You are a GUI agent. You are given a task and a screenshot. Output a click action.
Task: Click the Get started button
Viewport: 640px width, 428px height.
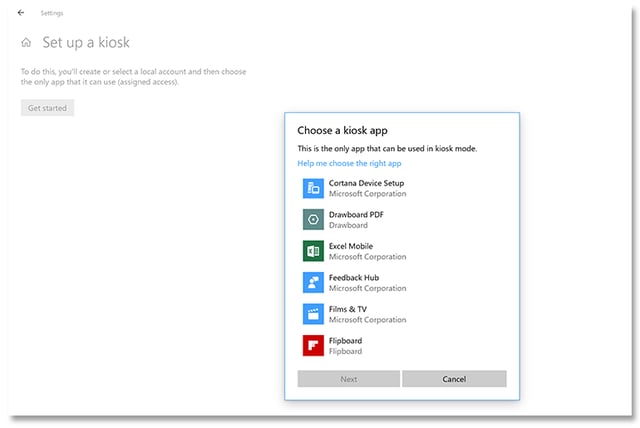coord(47,108)
